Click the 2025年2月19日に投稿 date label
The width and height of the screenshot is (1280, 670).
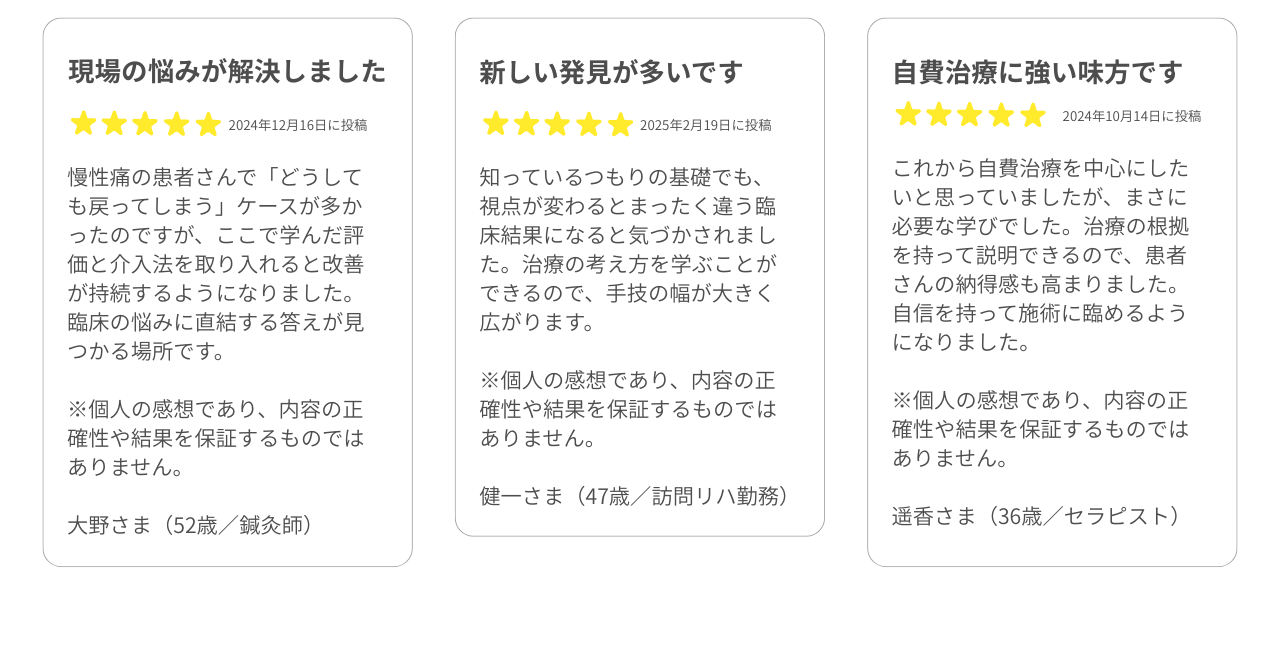[x=706, y=125]
